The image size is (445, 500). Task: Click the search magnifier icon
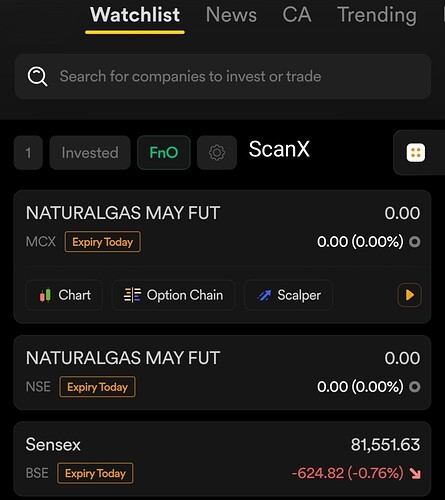click(37, 77)
